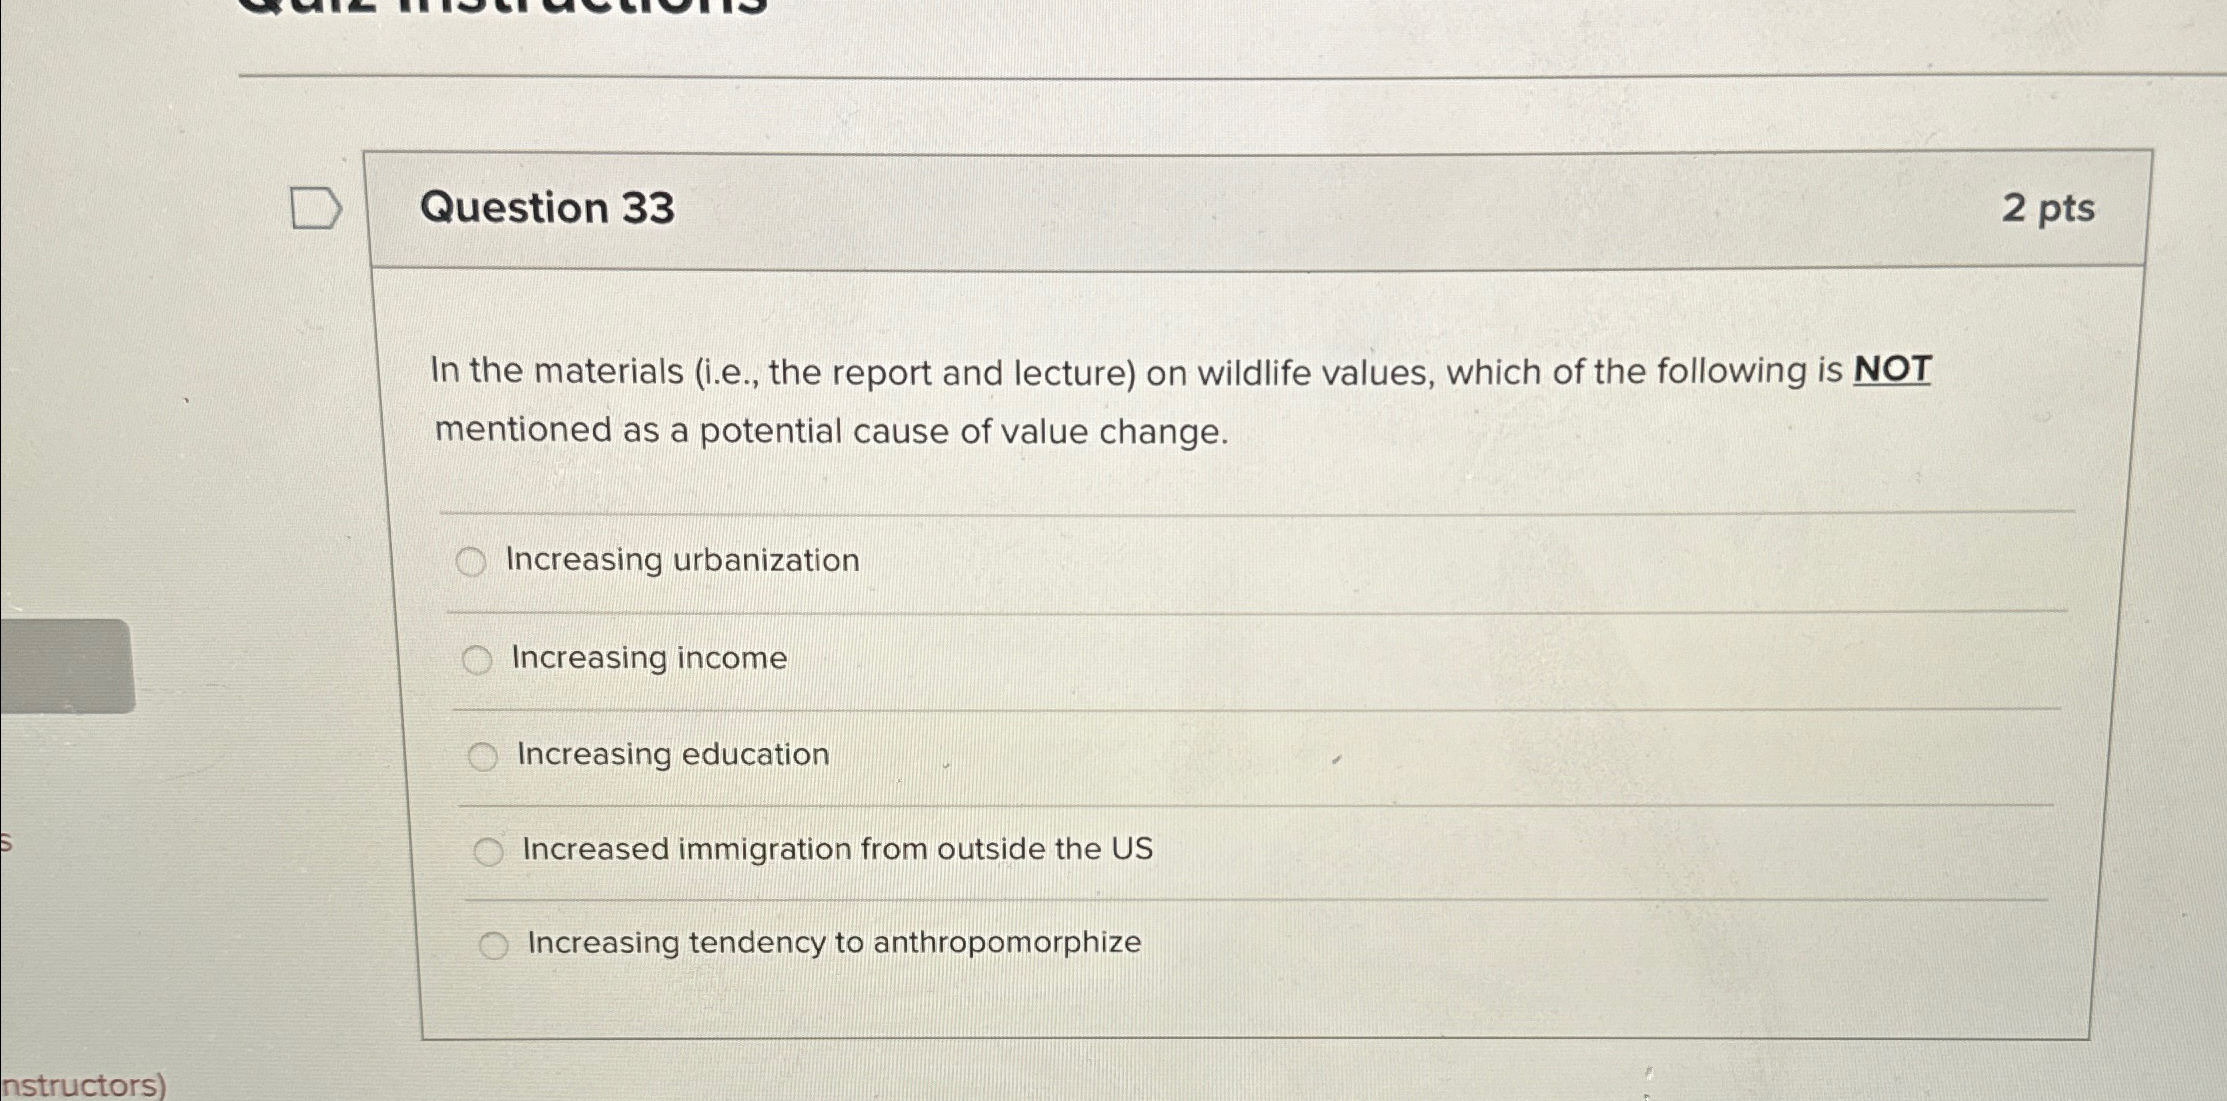Select the Increasing education radio button
Viewport: 2227px width, 1101px height.
tap(484, 756)
